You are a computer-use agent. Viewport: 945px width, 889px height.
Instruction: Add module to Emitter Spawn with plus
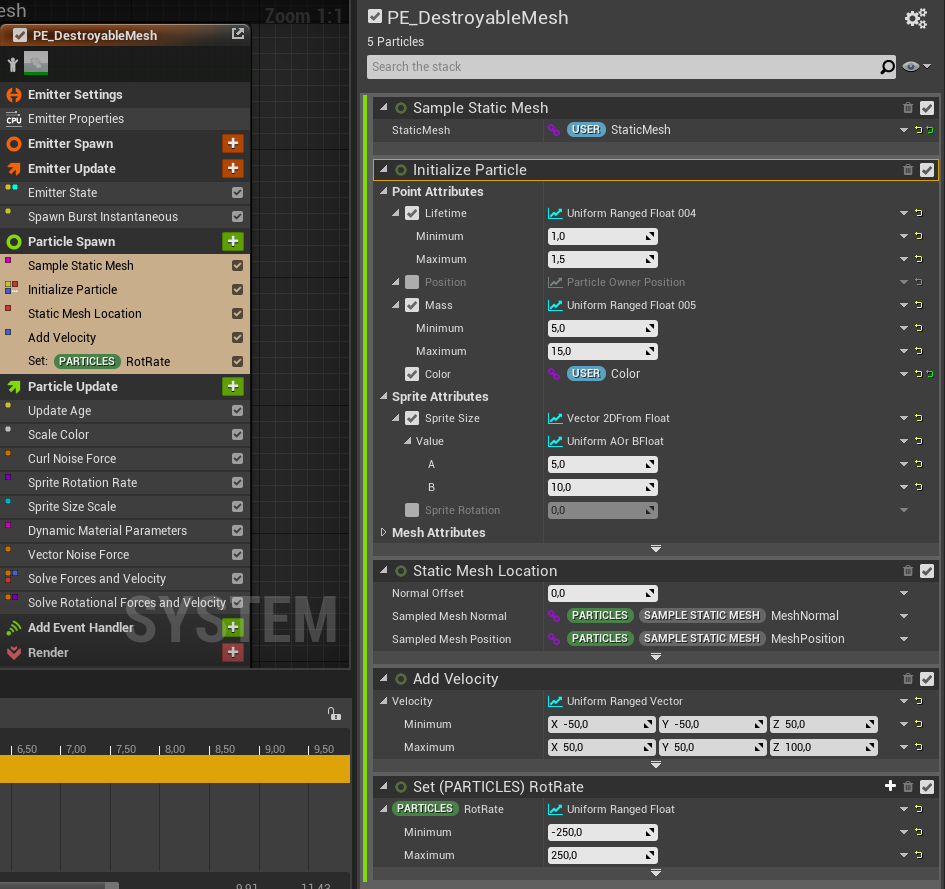tap(232, 144)
